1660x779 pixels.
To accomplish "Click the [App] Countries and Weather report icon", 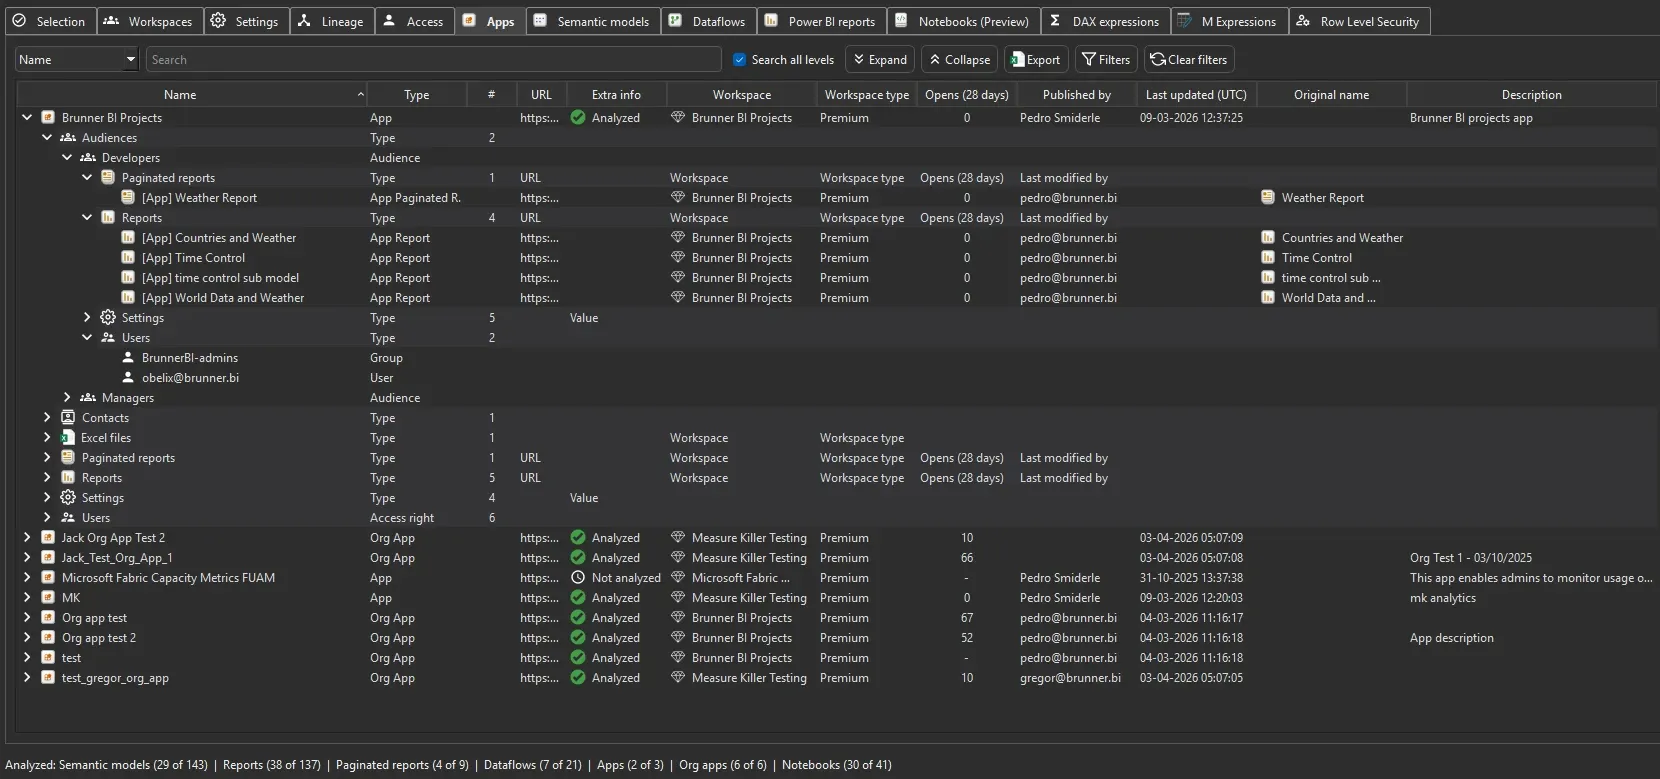I will [x=128, y=238].
